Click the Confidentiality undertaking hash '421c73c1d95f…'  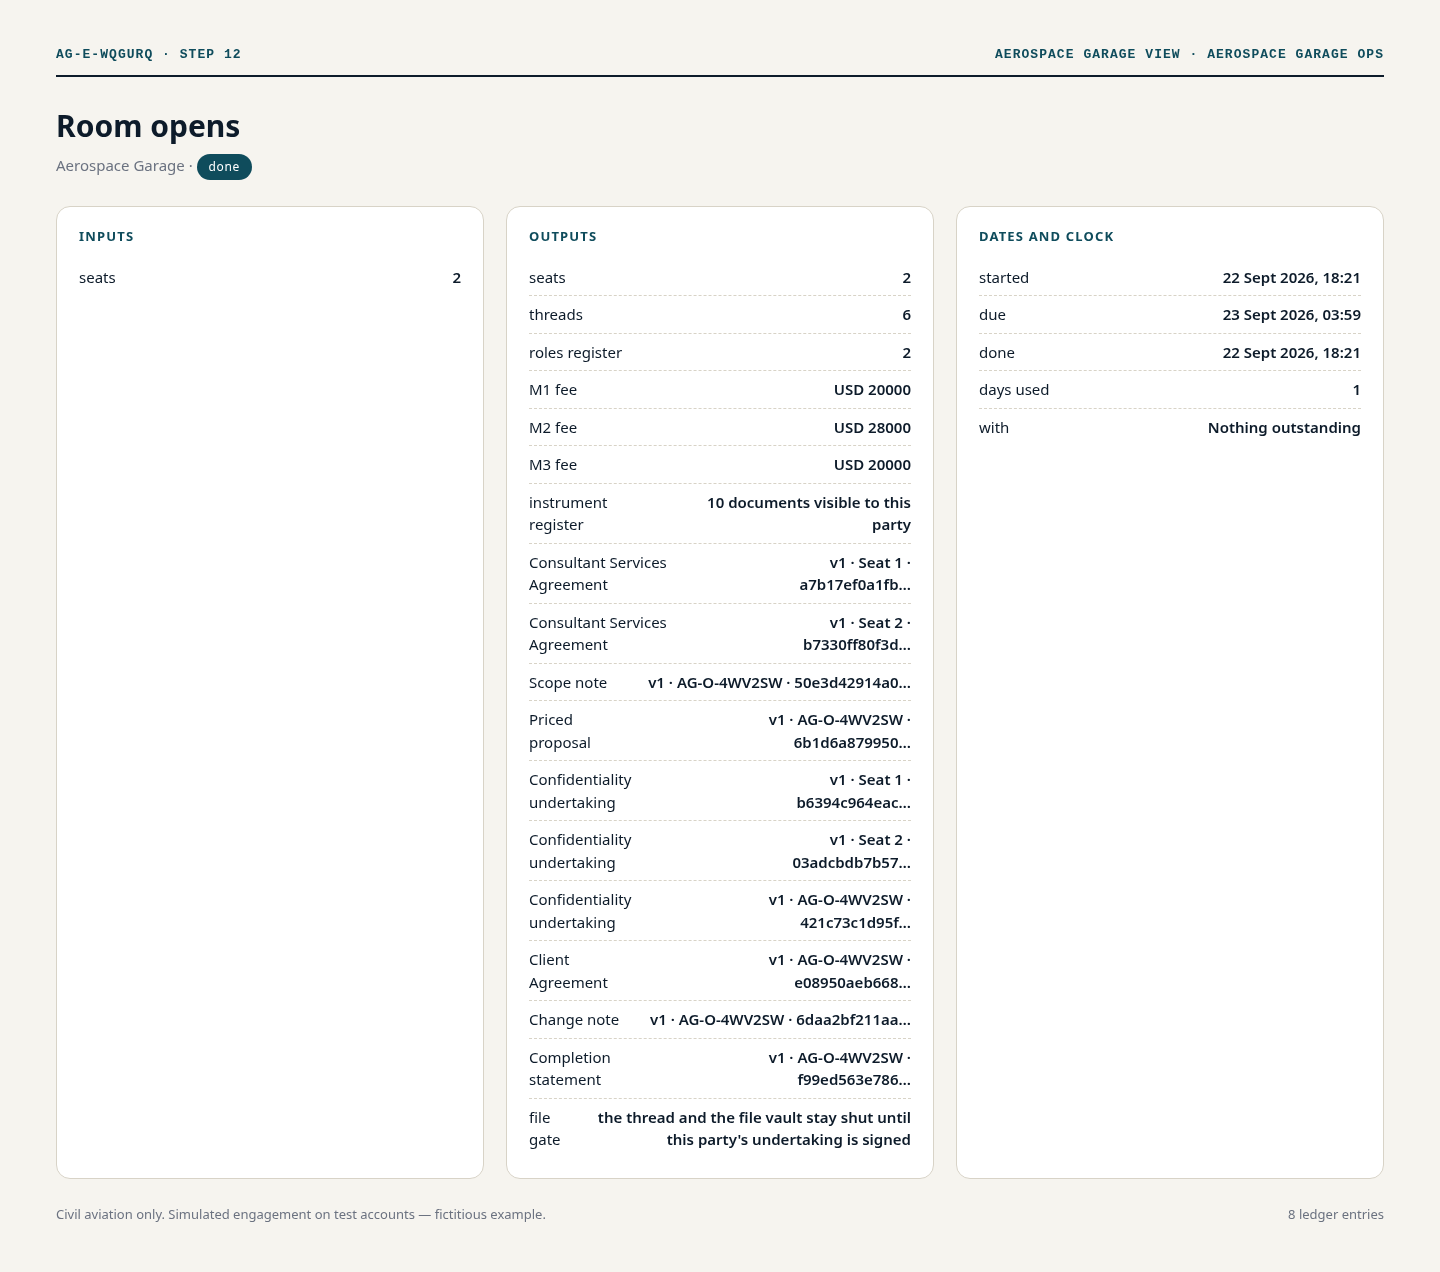855,923
